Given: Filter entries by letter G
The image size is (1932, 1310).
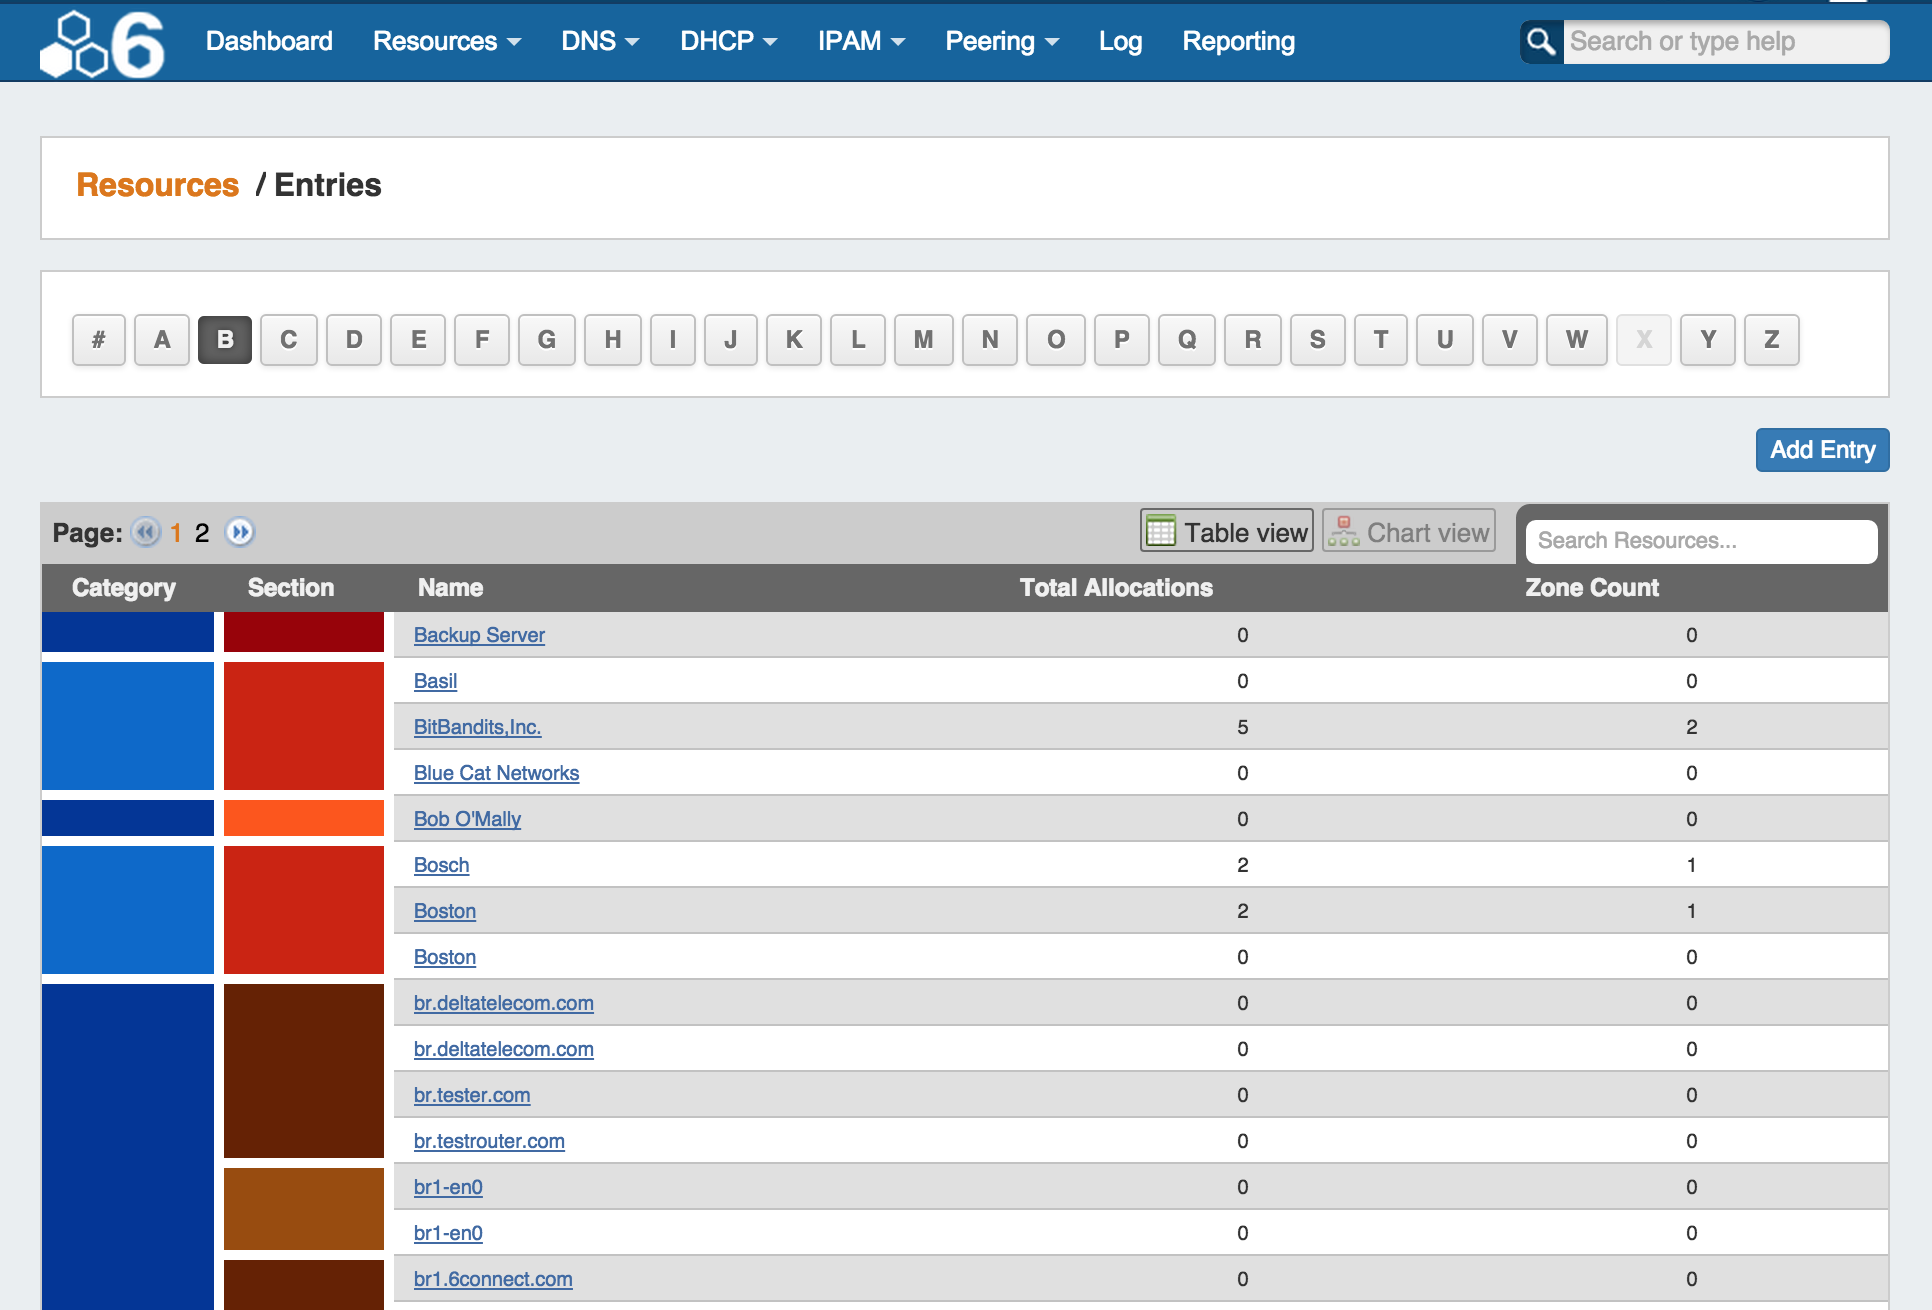Looking at the screenshot, I should [x=547, y=340].
